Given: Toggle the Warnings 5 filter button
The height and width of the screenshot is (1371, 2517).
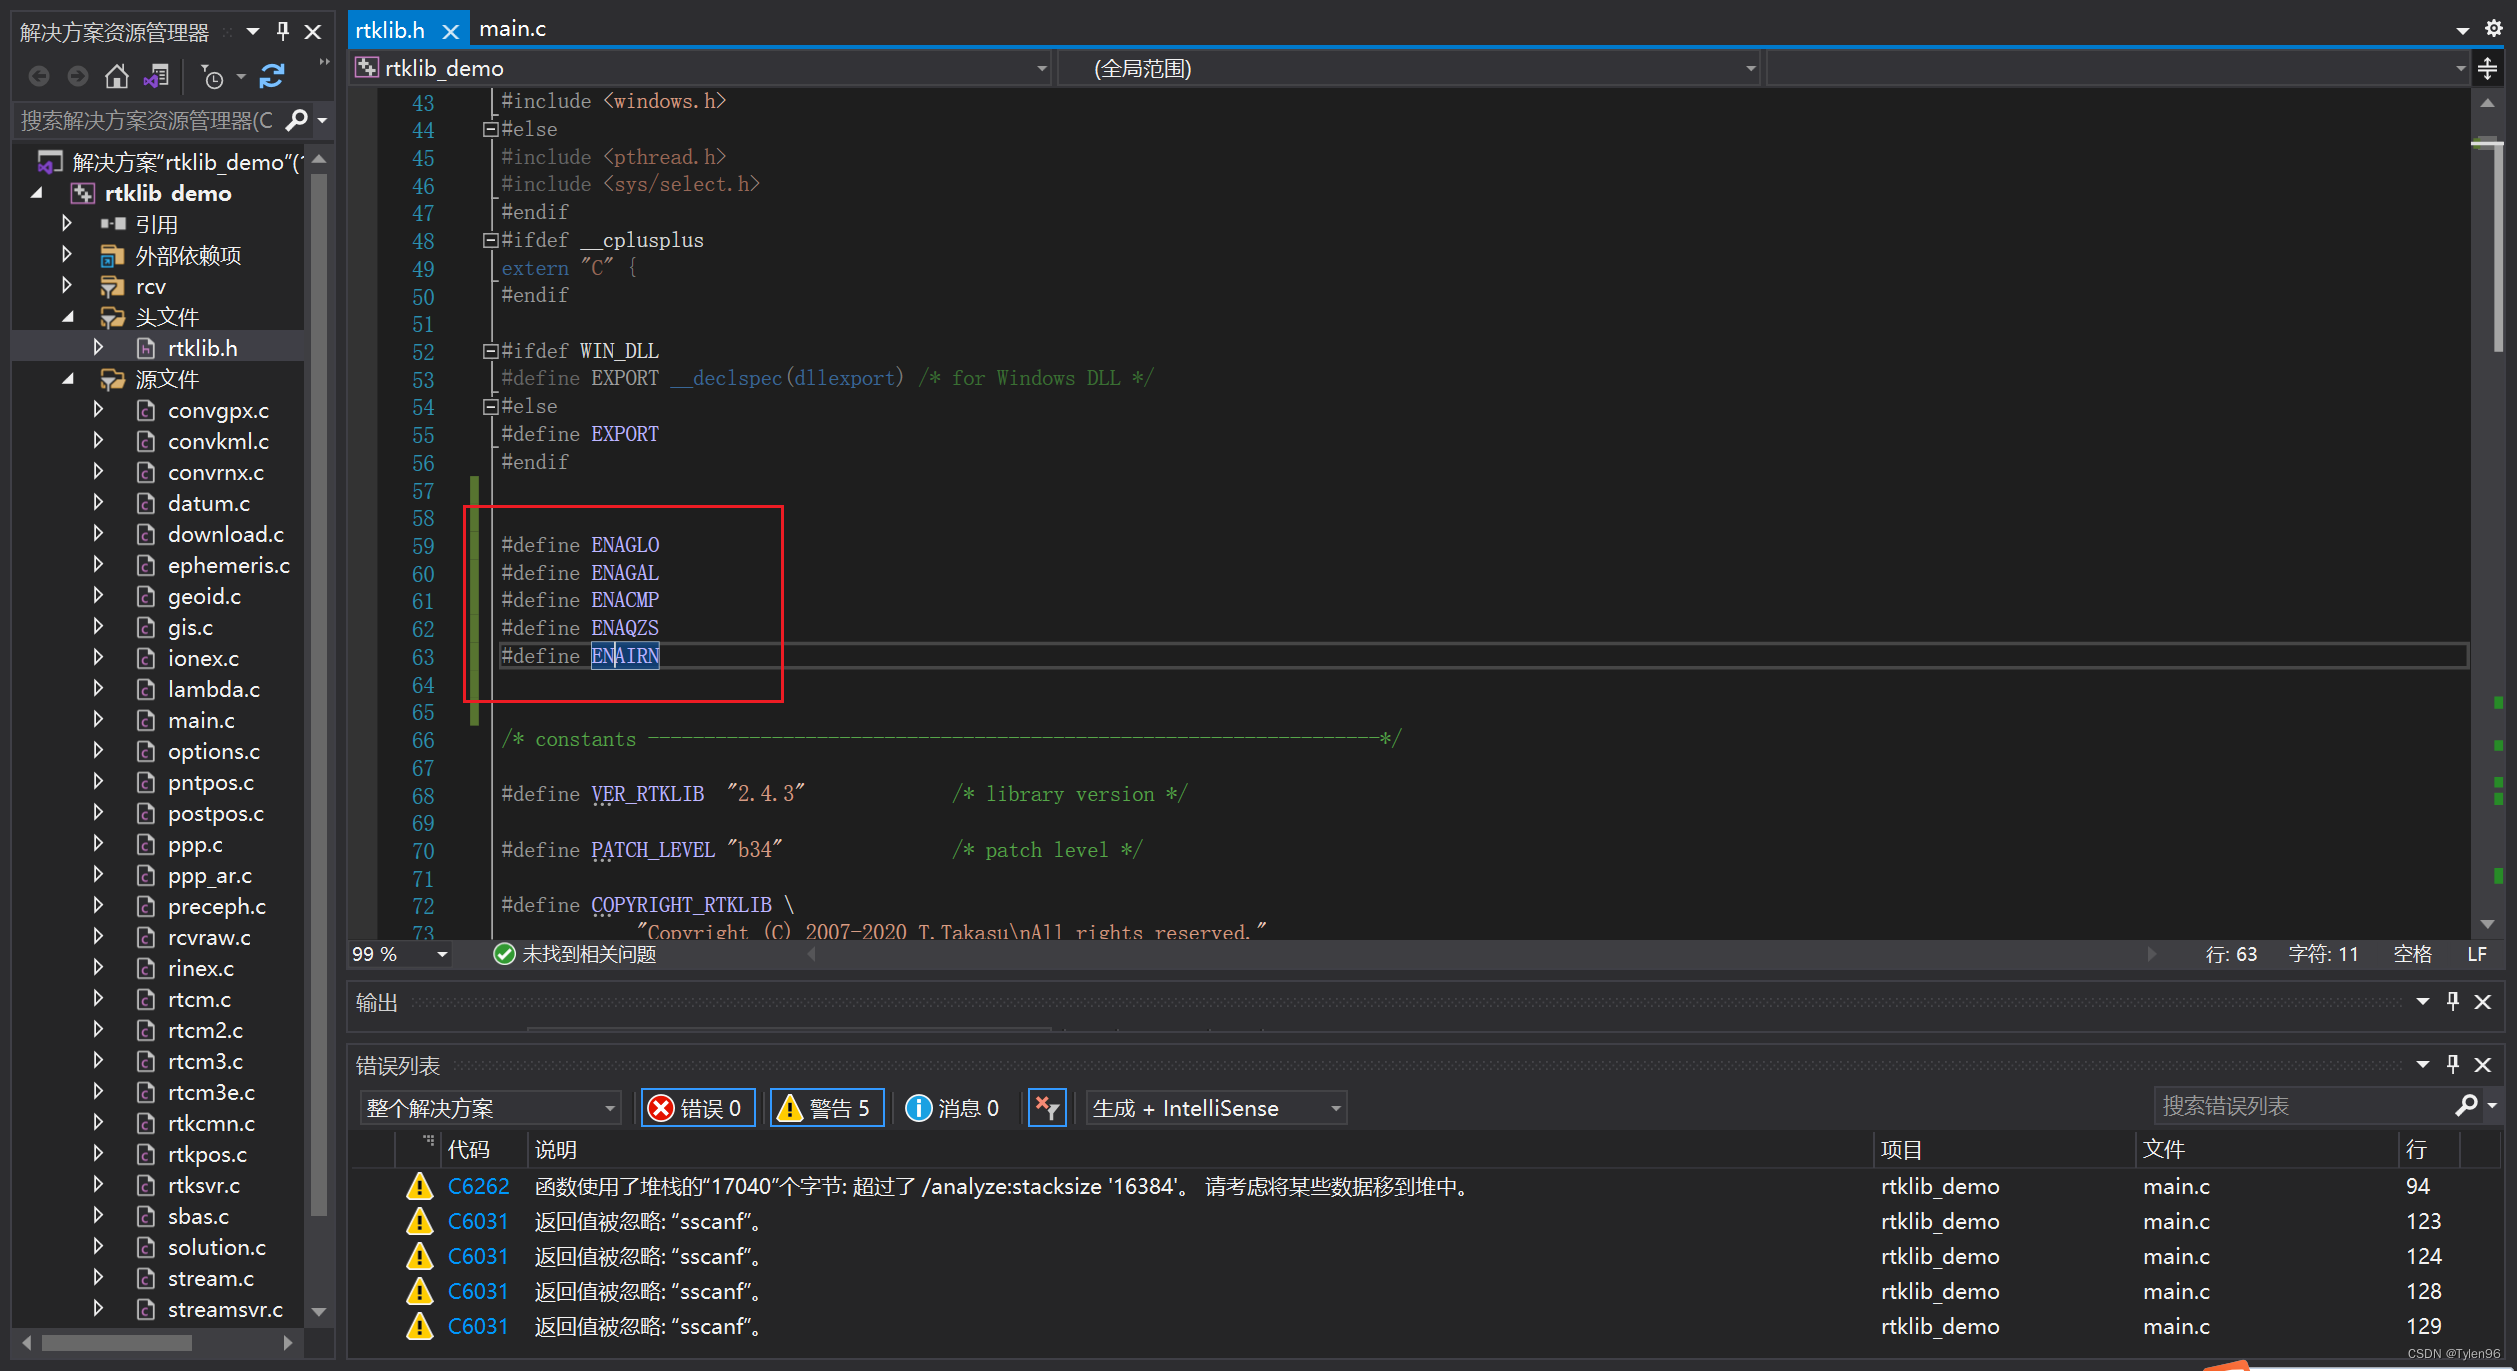Looking at the screenshot, I should (x=826, y=1108).
